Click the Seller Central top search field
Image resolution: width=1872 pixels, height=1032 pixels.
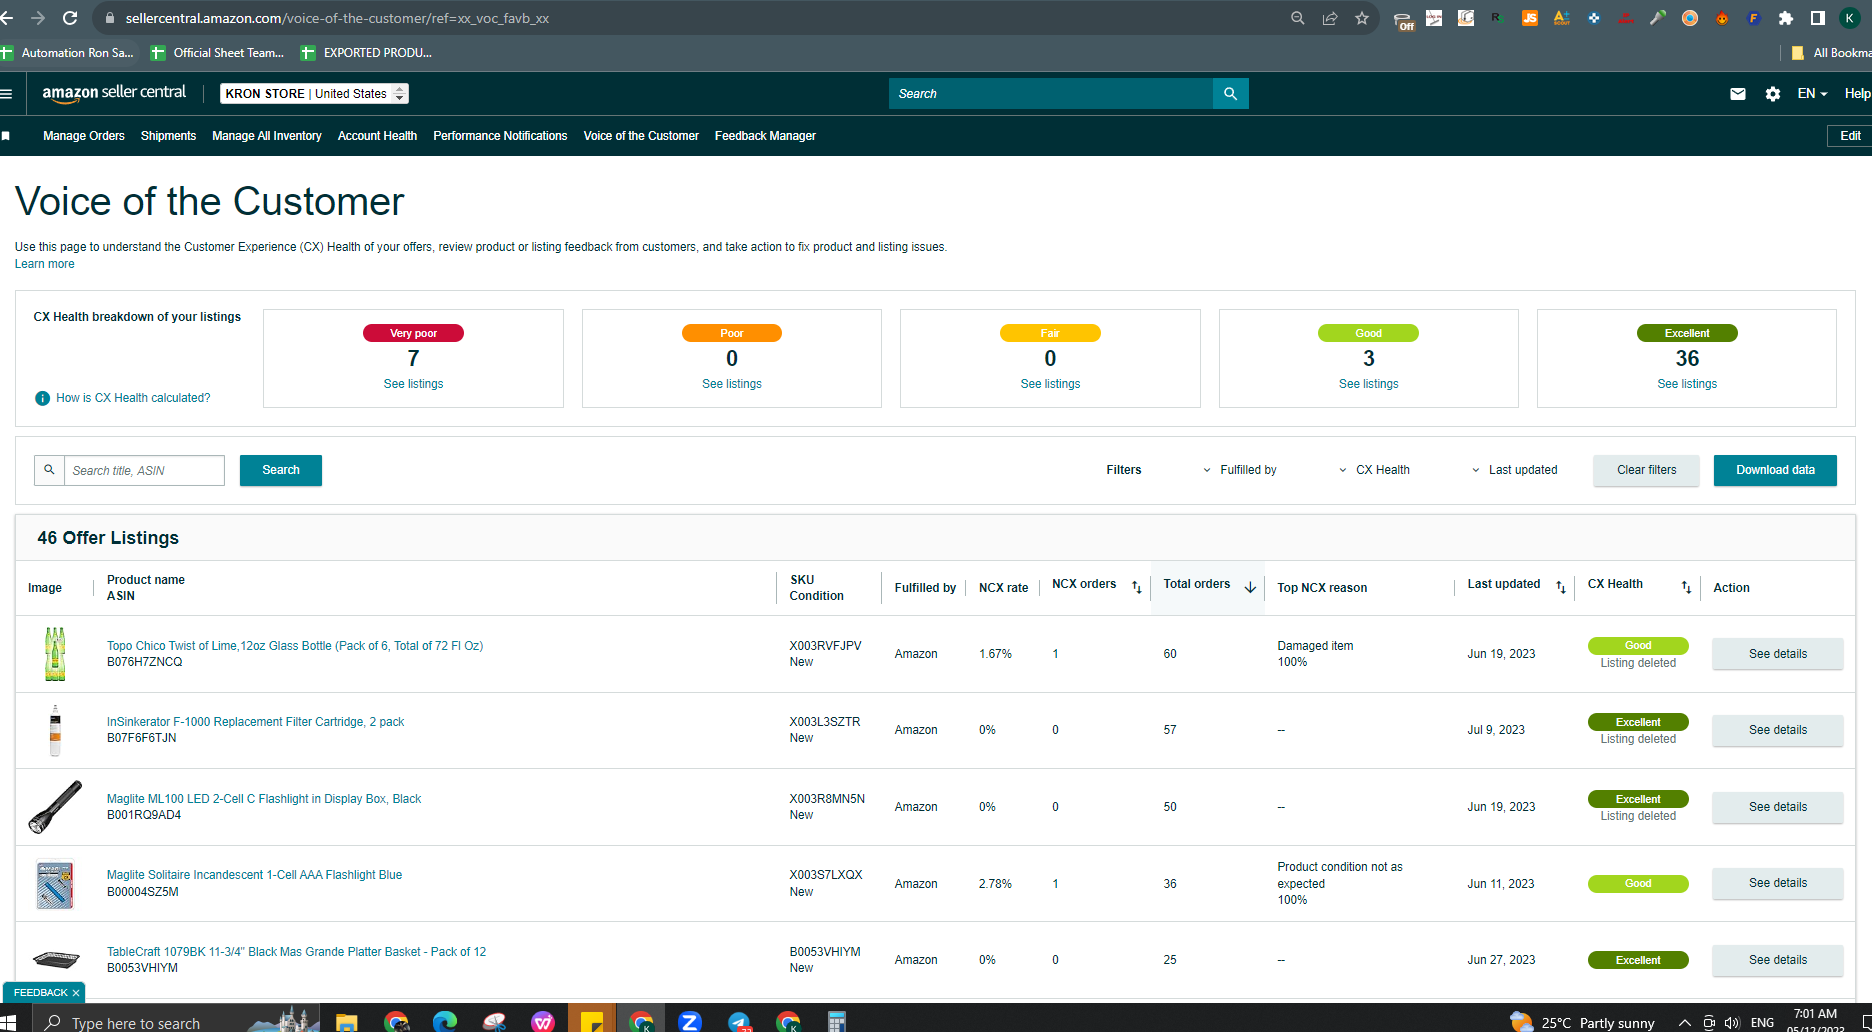tap(1050, 94)
